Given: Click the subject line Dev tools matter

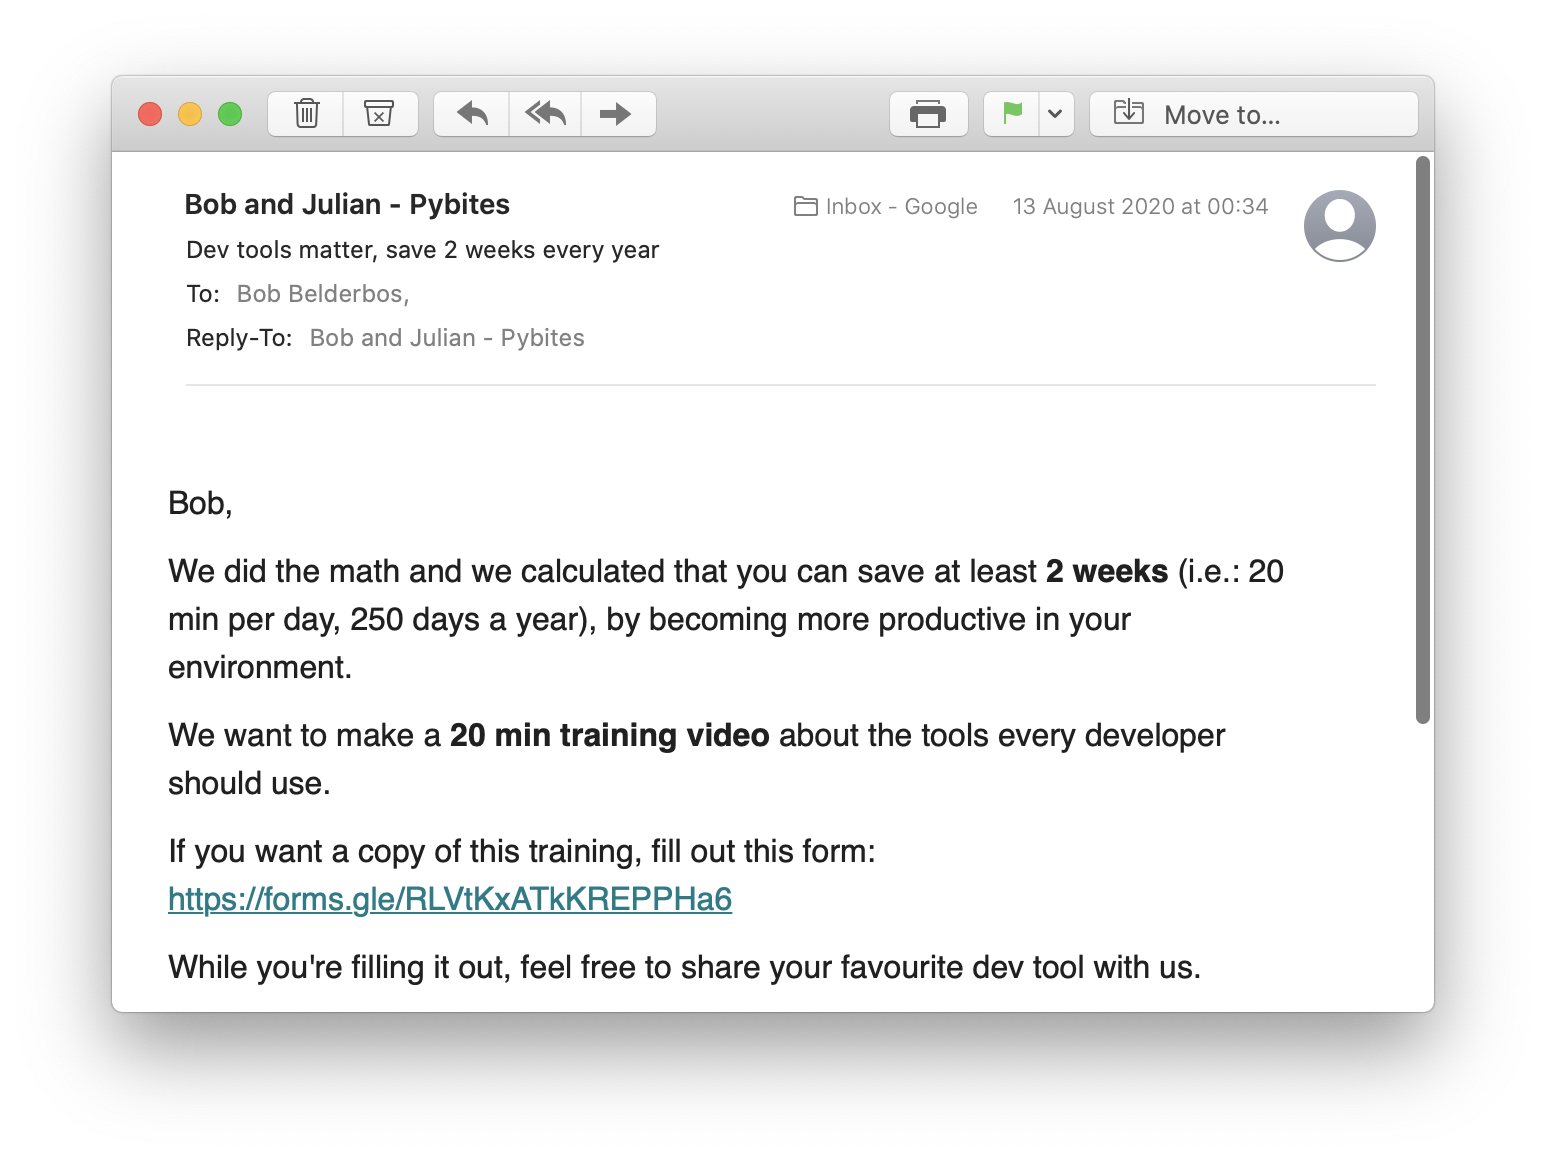Looking at the screenshot, I should pos(423,250).
